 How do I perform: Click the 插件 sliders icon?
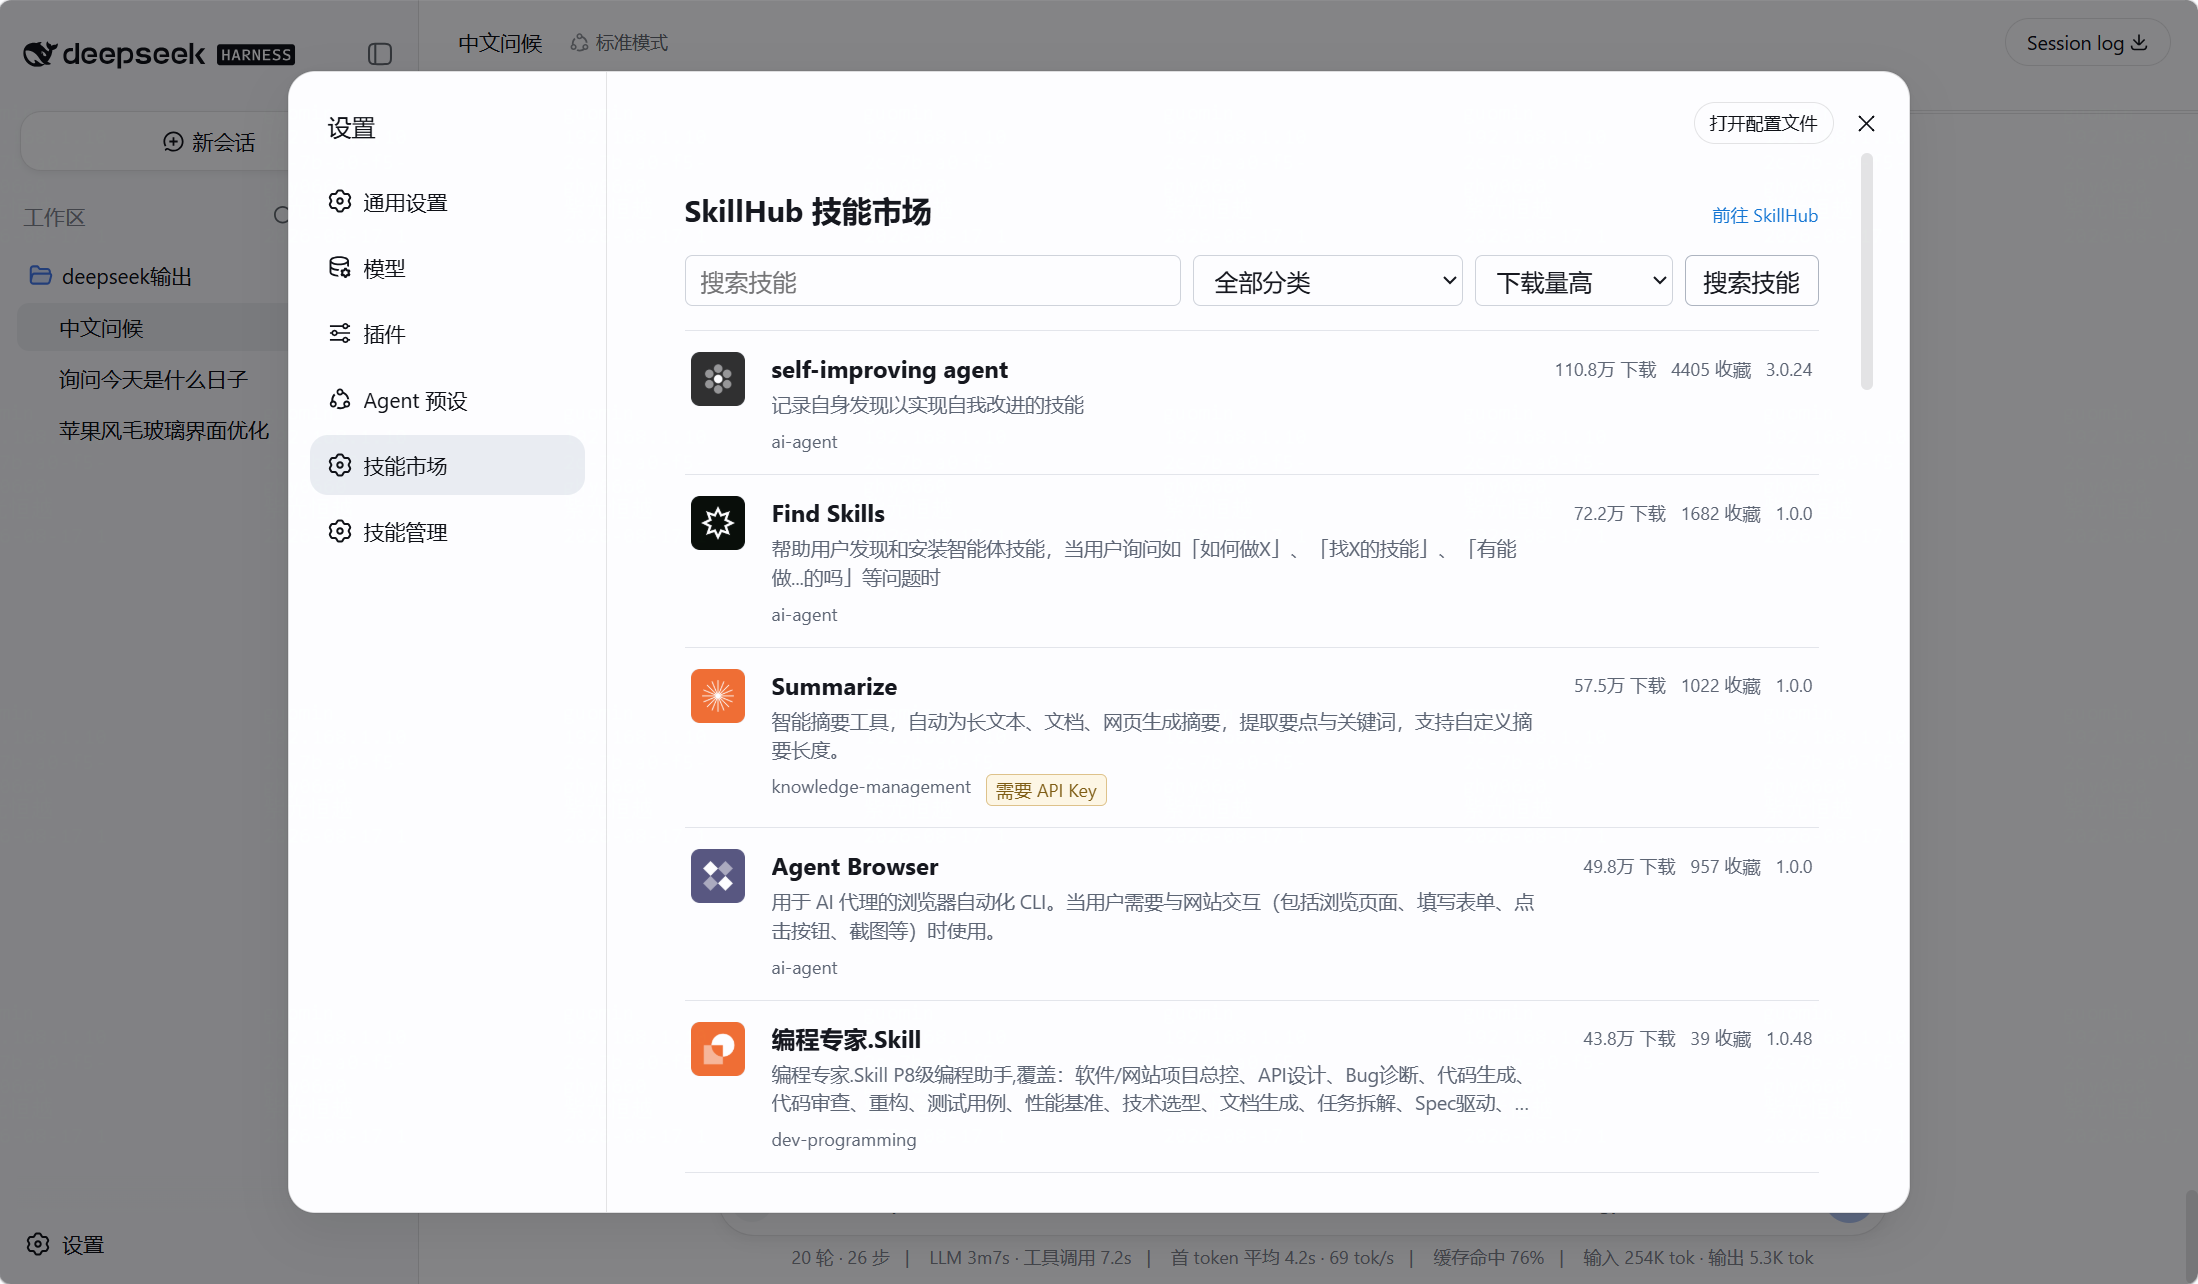point(340,334)
